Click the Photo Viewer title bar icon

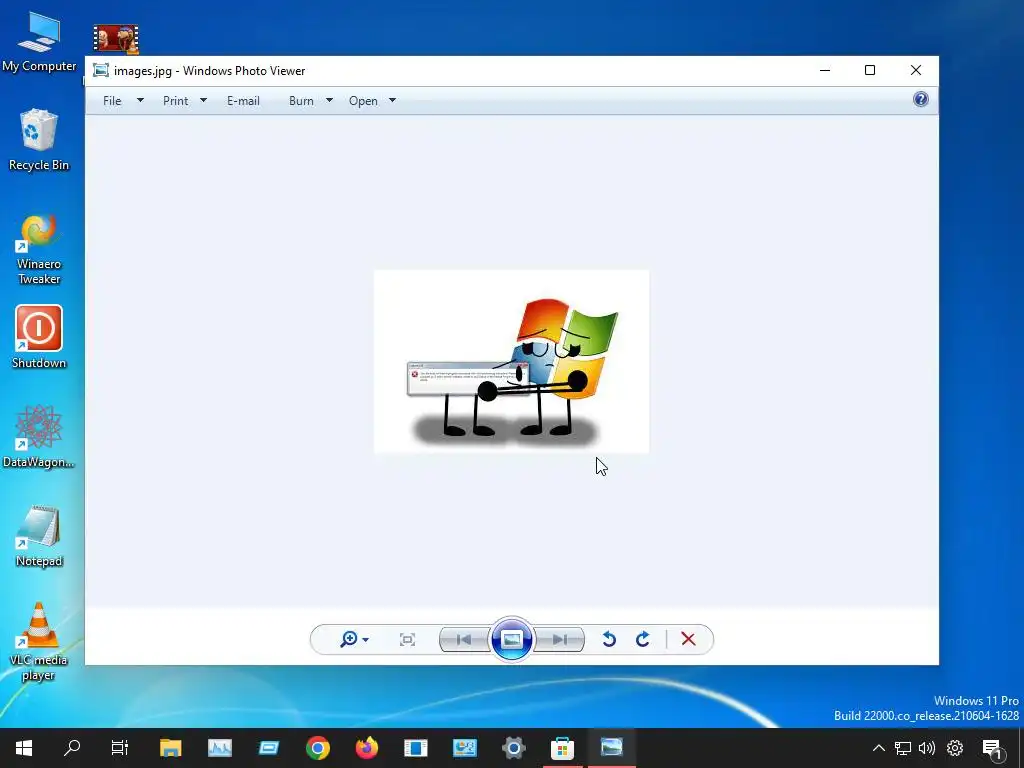(x=101, y=71)
